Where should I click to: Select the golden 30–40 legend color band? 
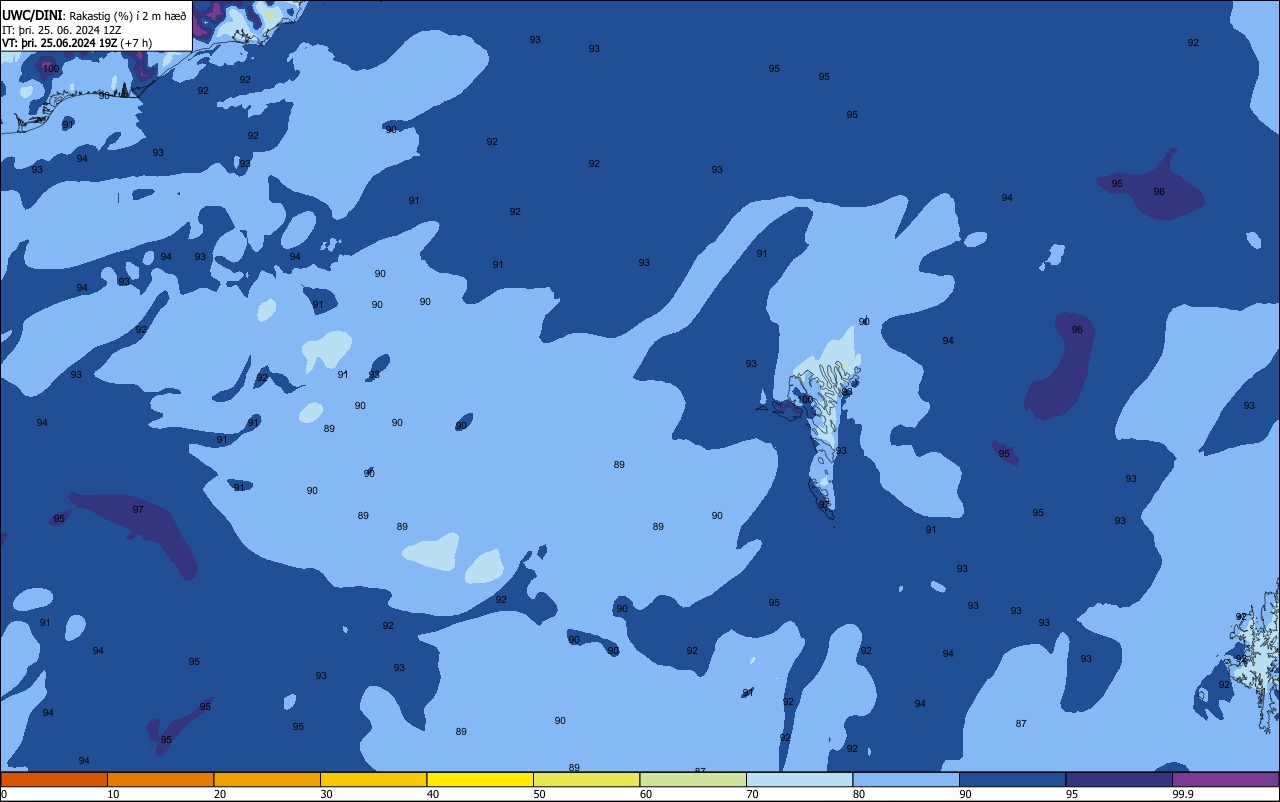pyautogui.click(x=373, y=779)
